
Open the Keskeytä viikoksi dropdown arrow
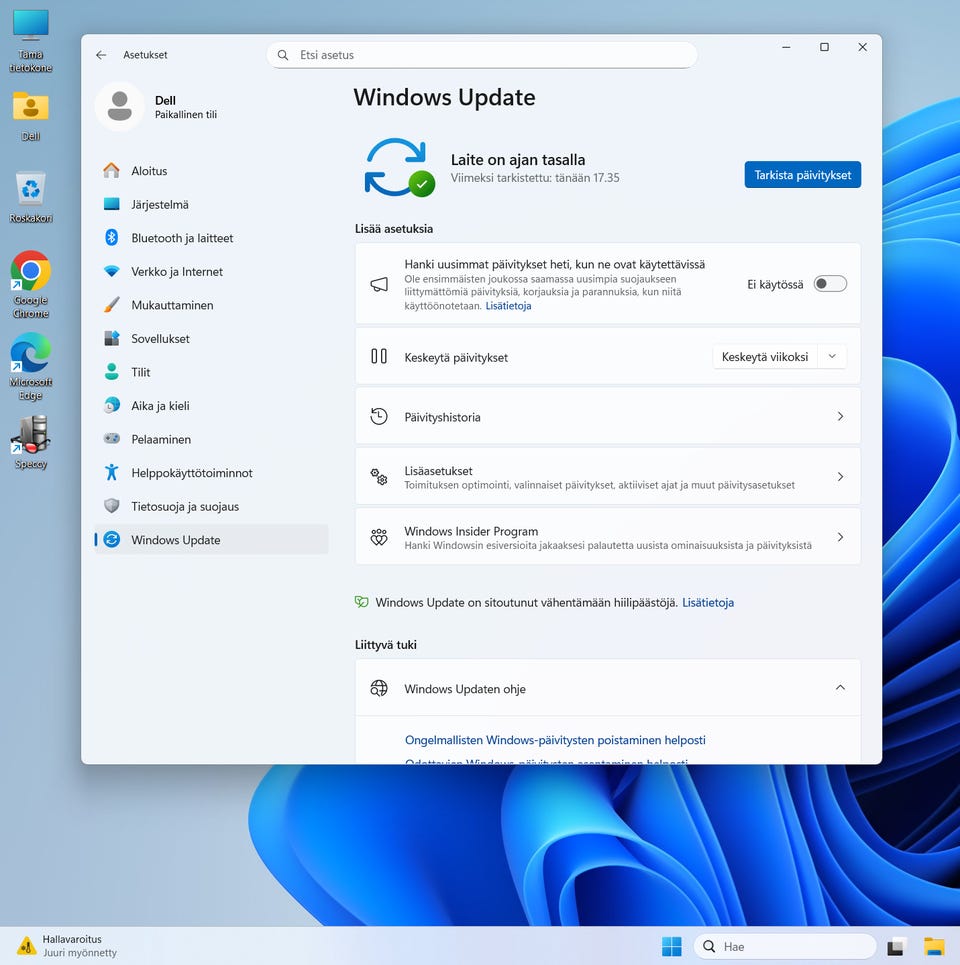832,357
